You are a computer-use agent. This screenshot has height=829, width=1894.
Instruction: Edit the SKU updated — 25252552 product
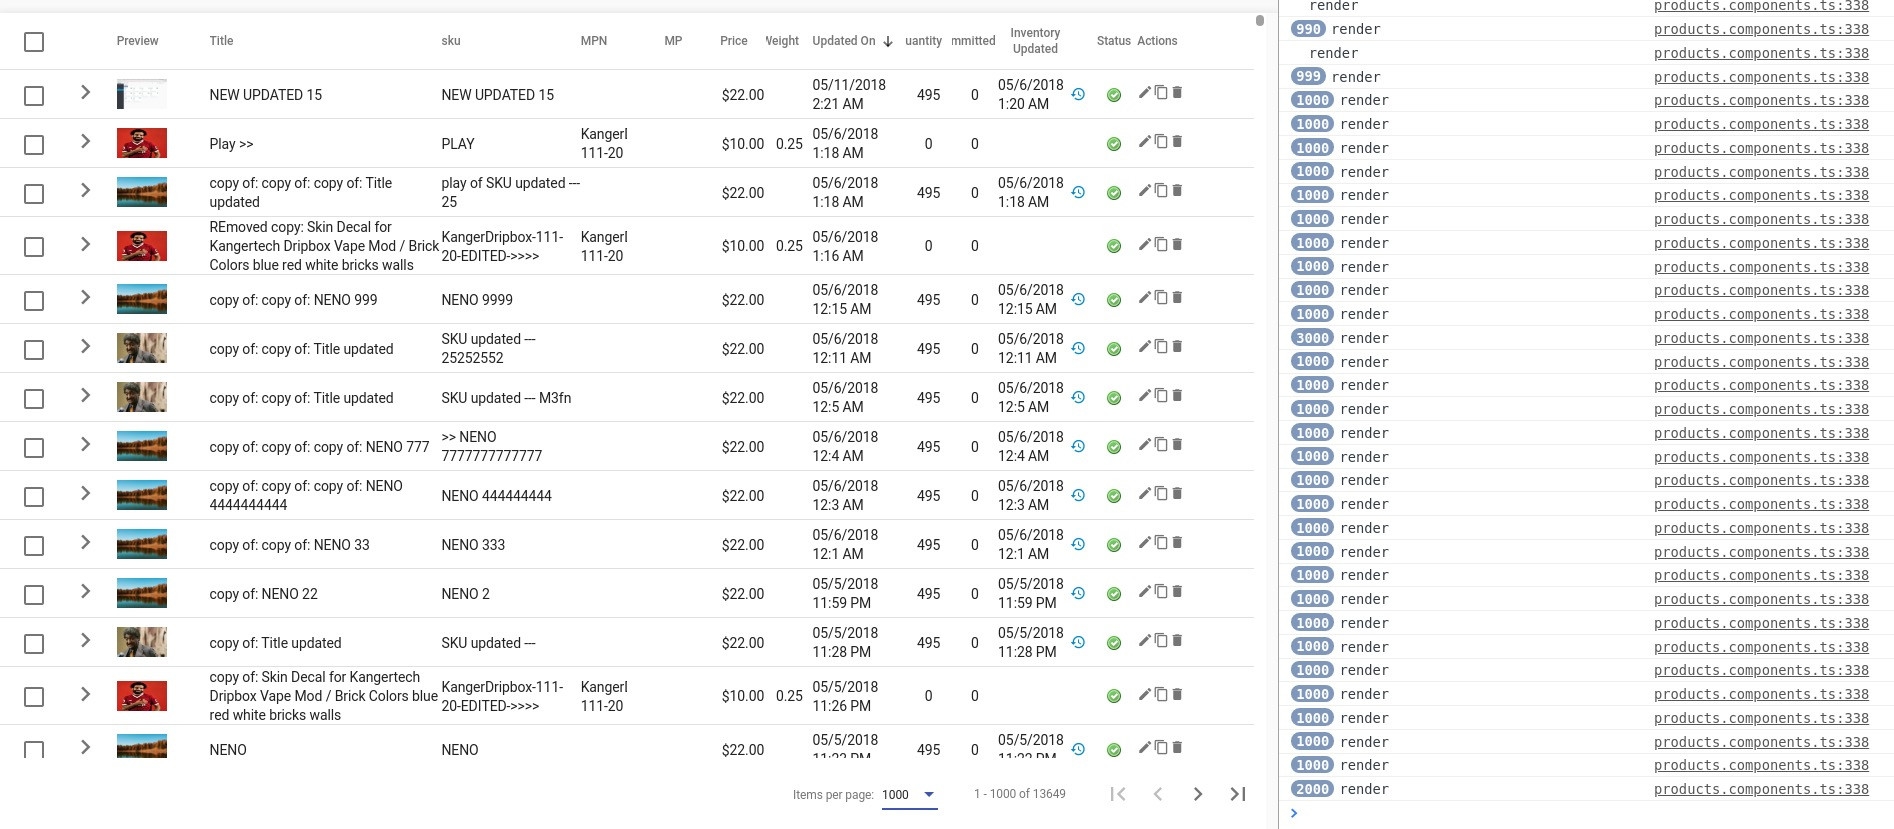click(x=1144, y=346)
